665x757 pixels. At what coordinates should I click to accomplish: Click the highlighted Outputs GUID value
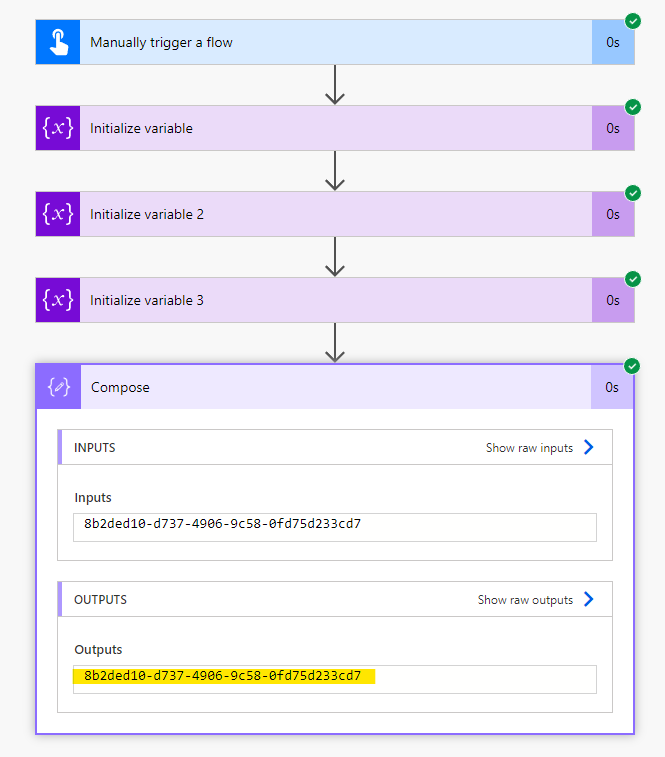(x=224, y=676)
